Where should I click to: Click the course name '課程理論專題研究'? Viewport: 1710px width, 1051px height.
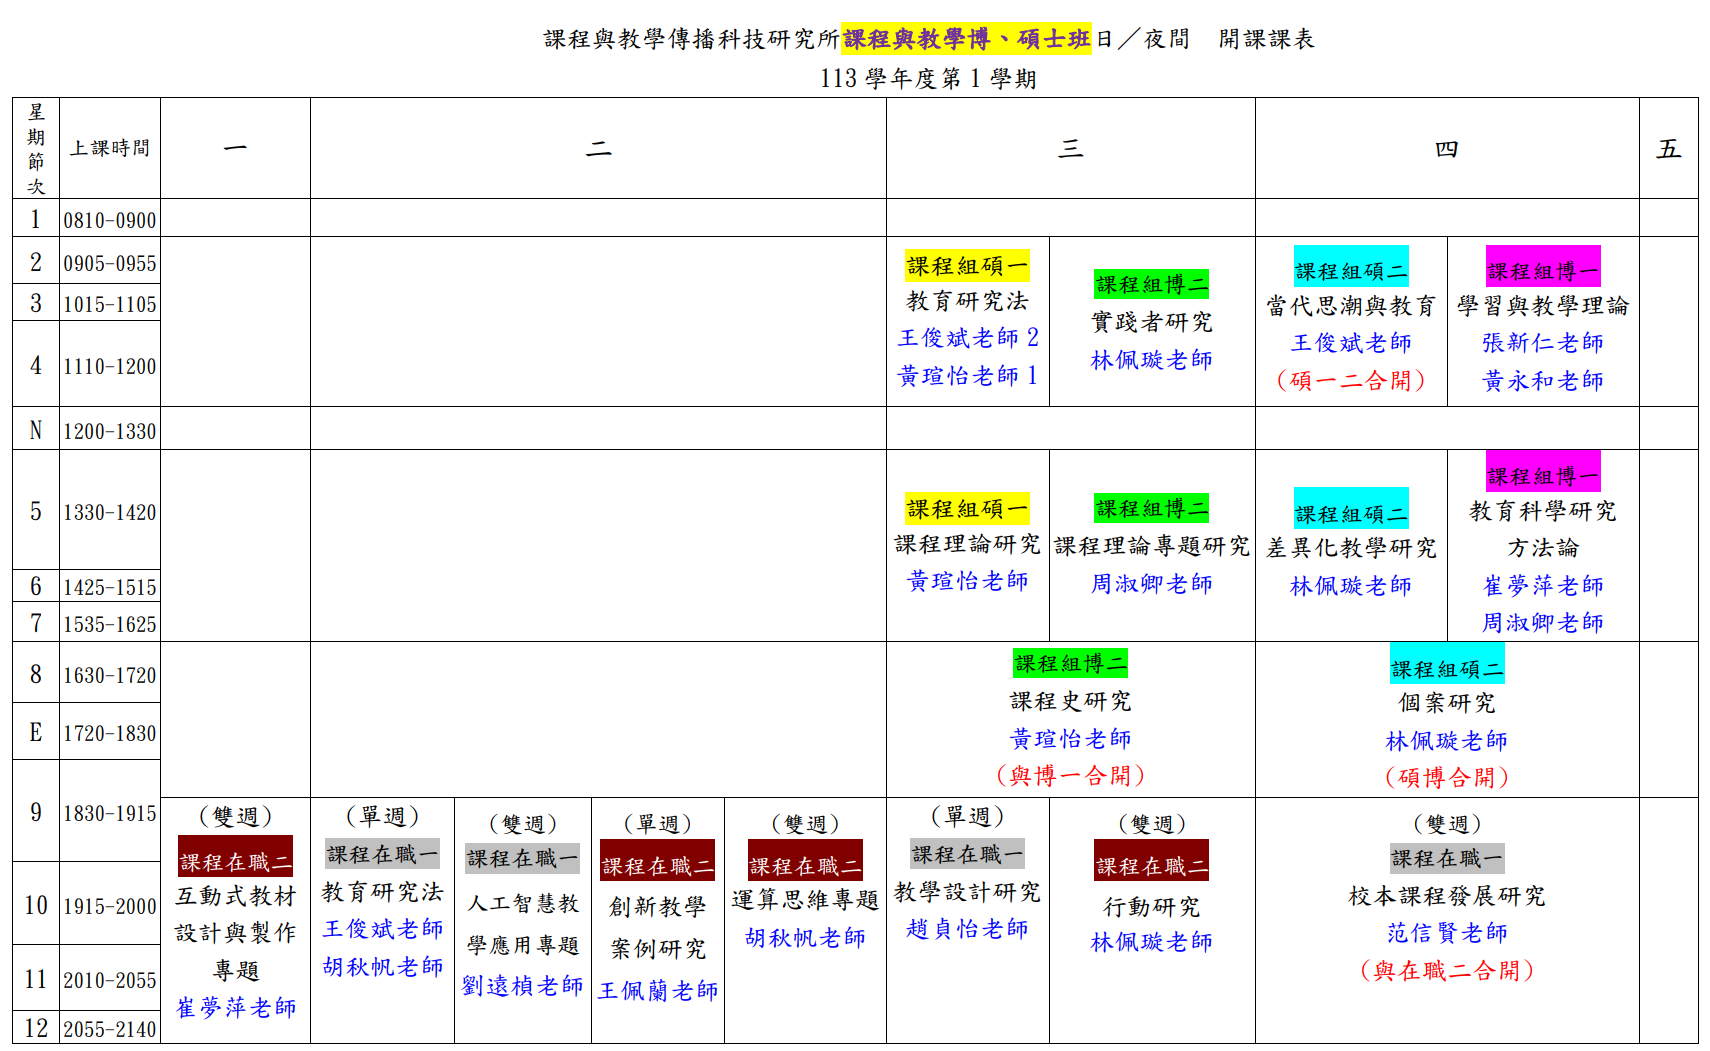[1152, 546]
